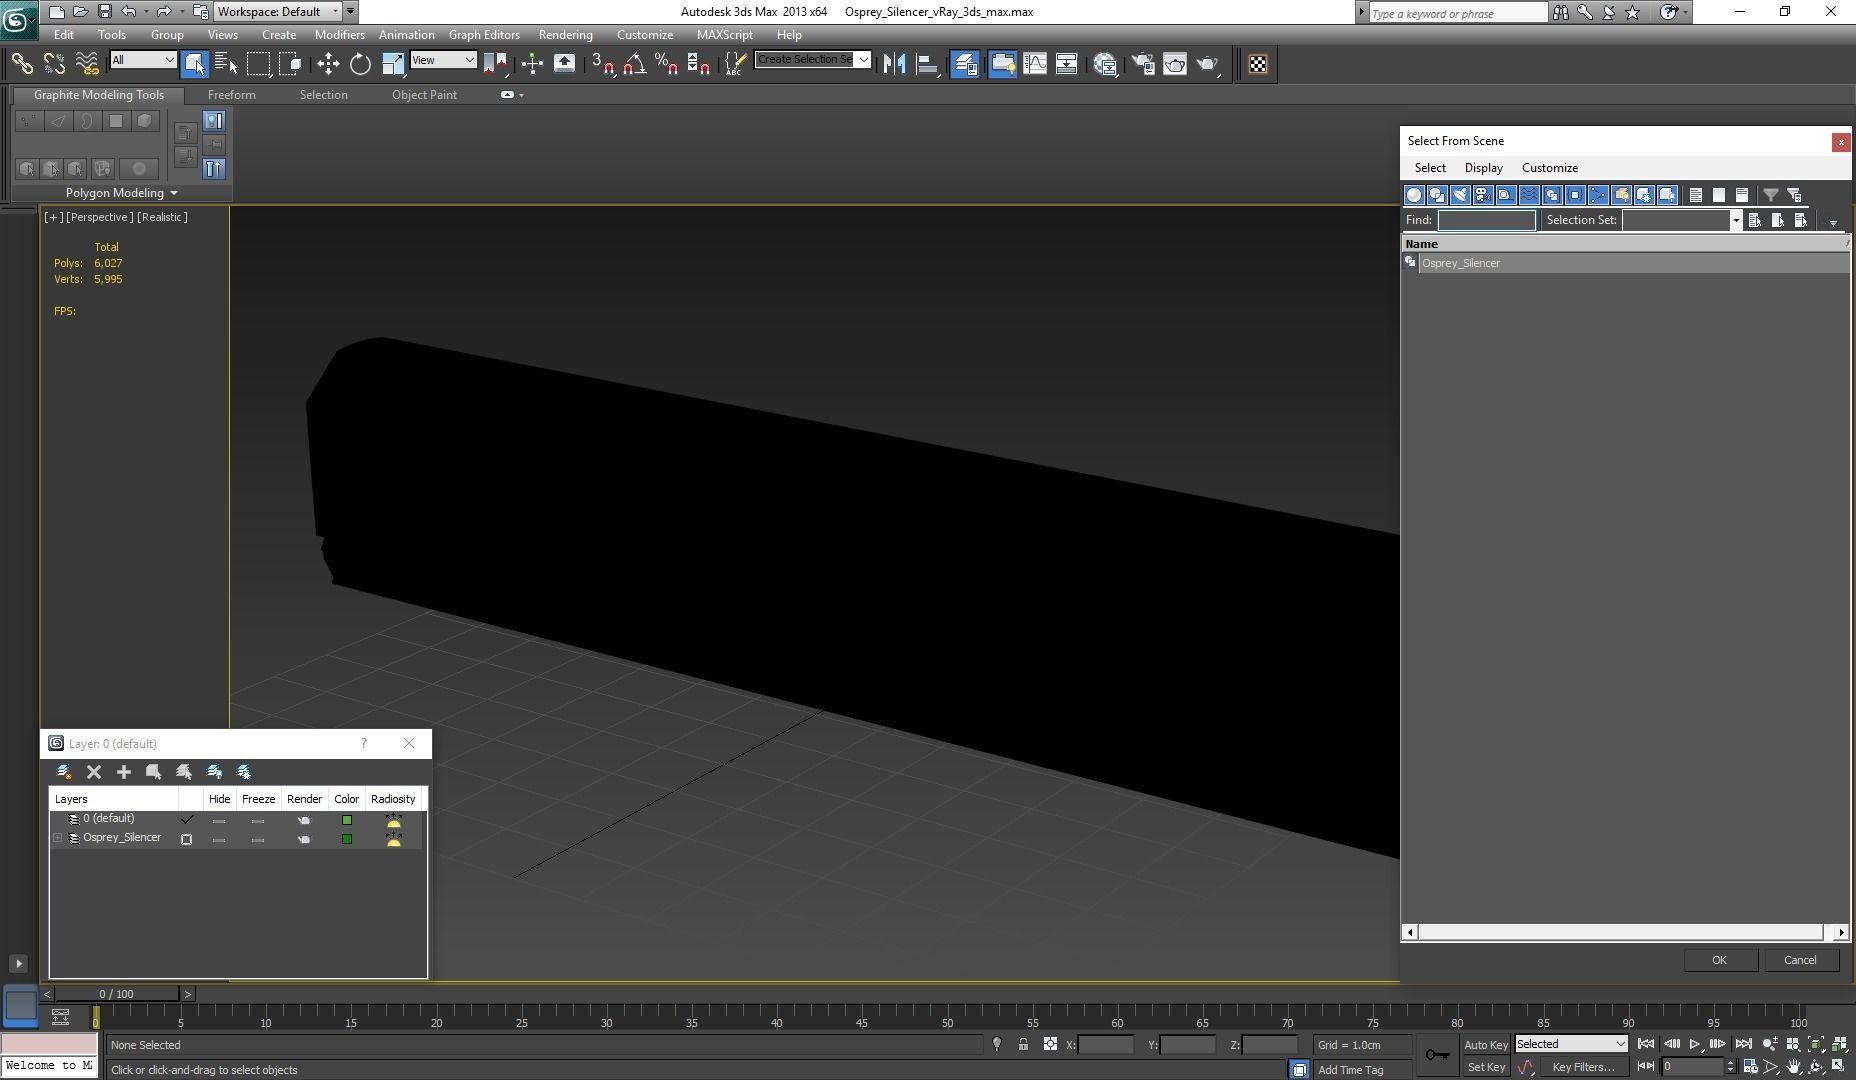Open the View reference coordinate dropdown
The height and width of the screenshot is (1080, 1856).
coord(443,60)
